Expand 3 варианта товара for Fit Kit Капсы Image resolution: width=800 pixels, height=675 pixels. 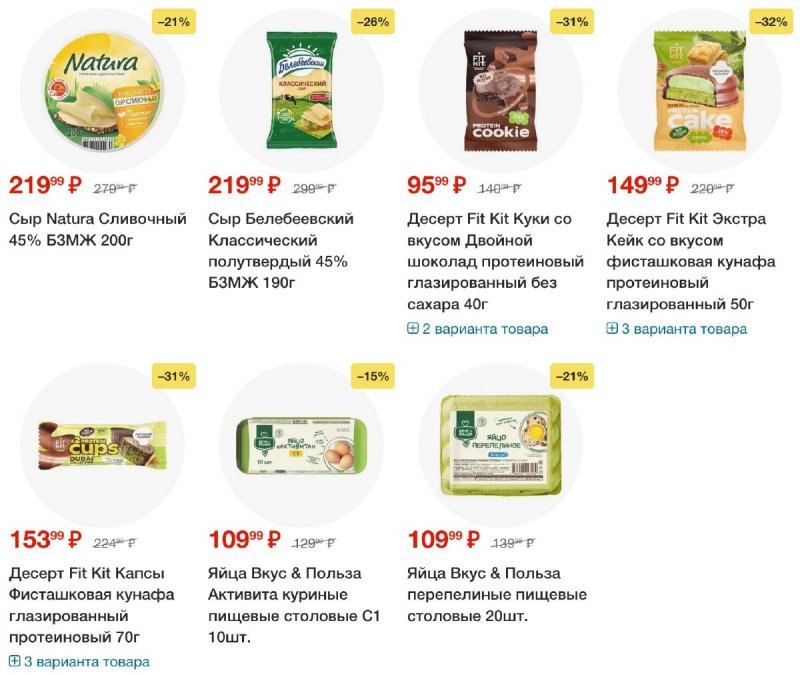pos(80,662)
